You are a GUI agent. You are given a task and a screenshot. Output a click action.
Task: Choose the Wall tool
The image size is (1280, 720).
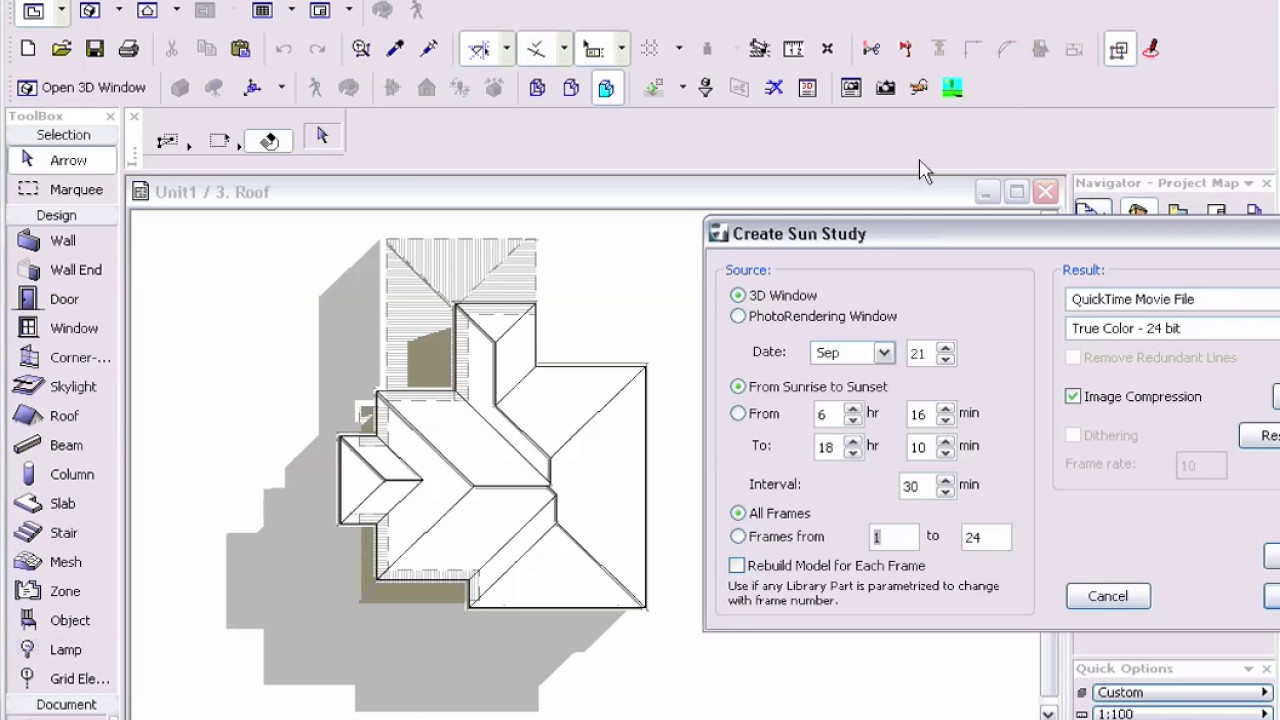(x=62, y=240)
